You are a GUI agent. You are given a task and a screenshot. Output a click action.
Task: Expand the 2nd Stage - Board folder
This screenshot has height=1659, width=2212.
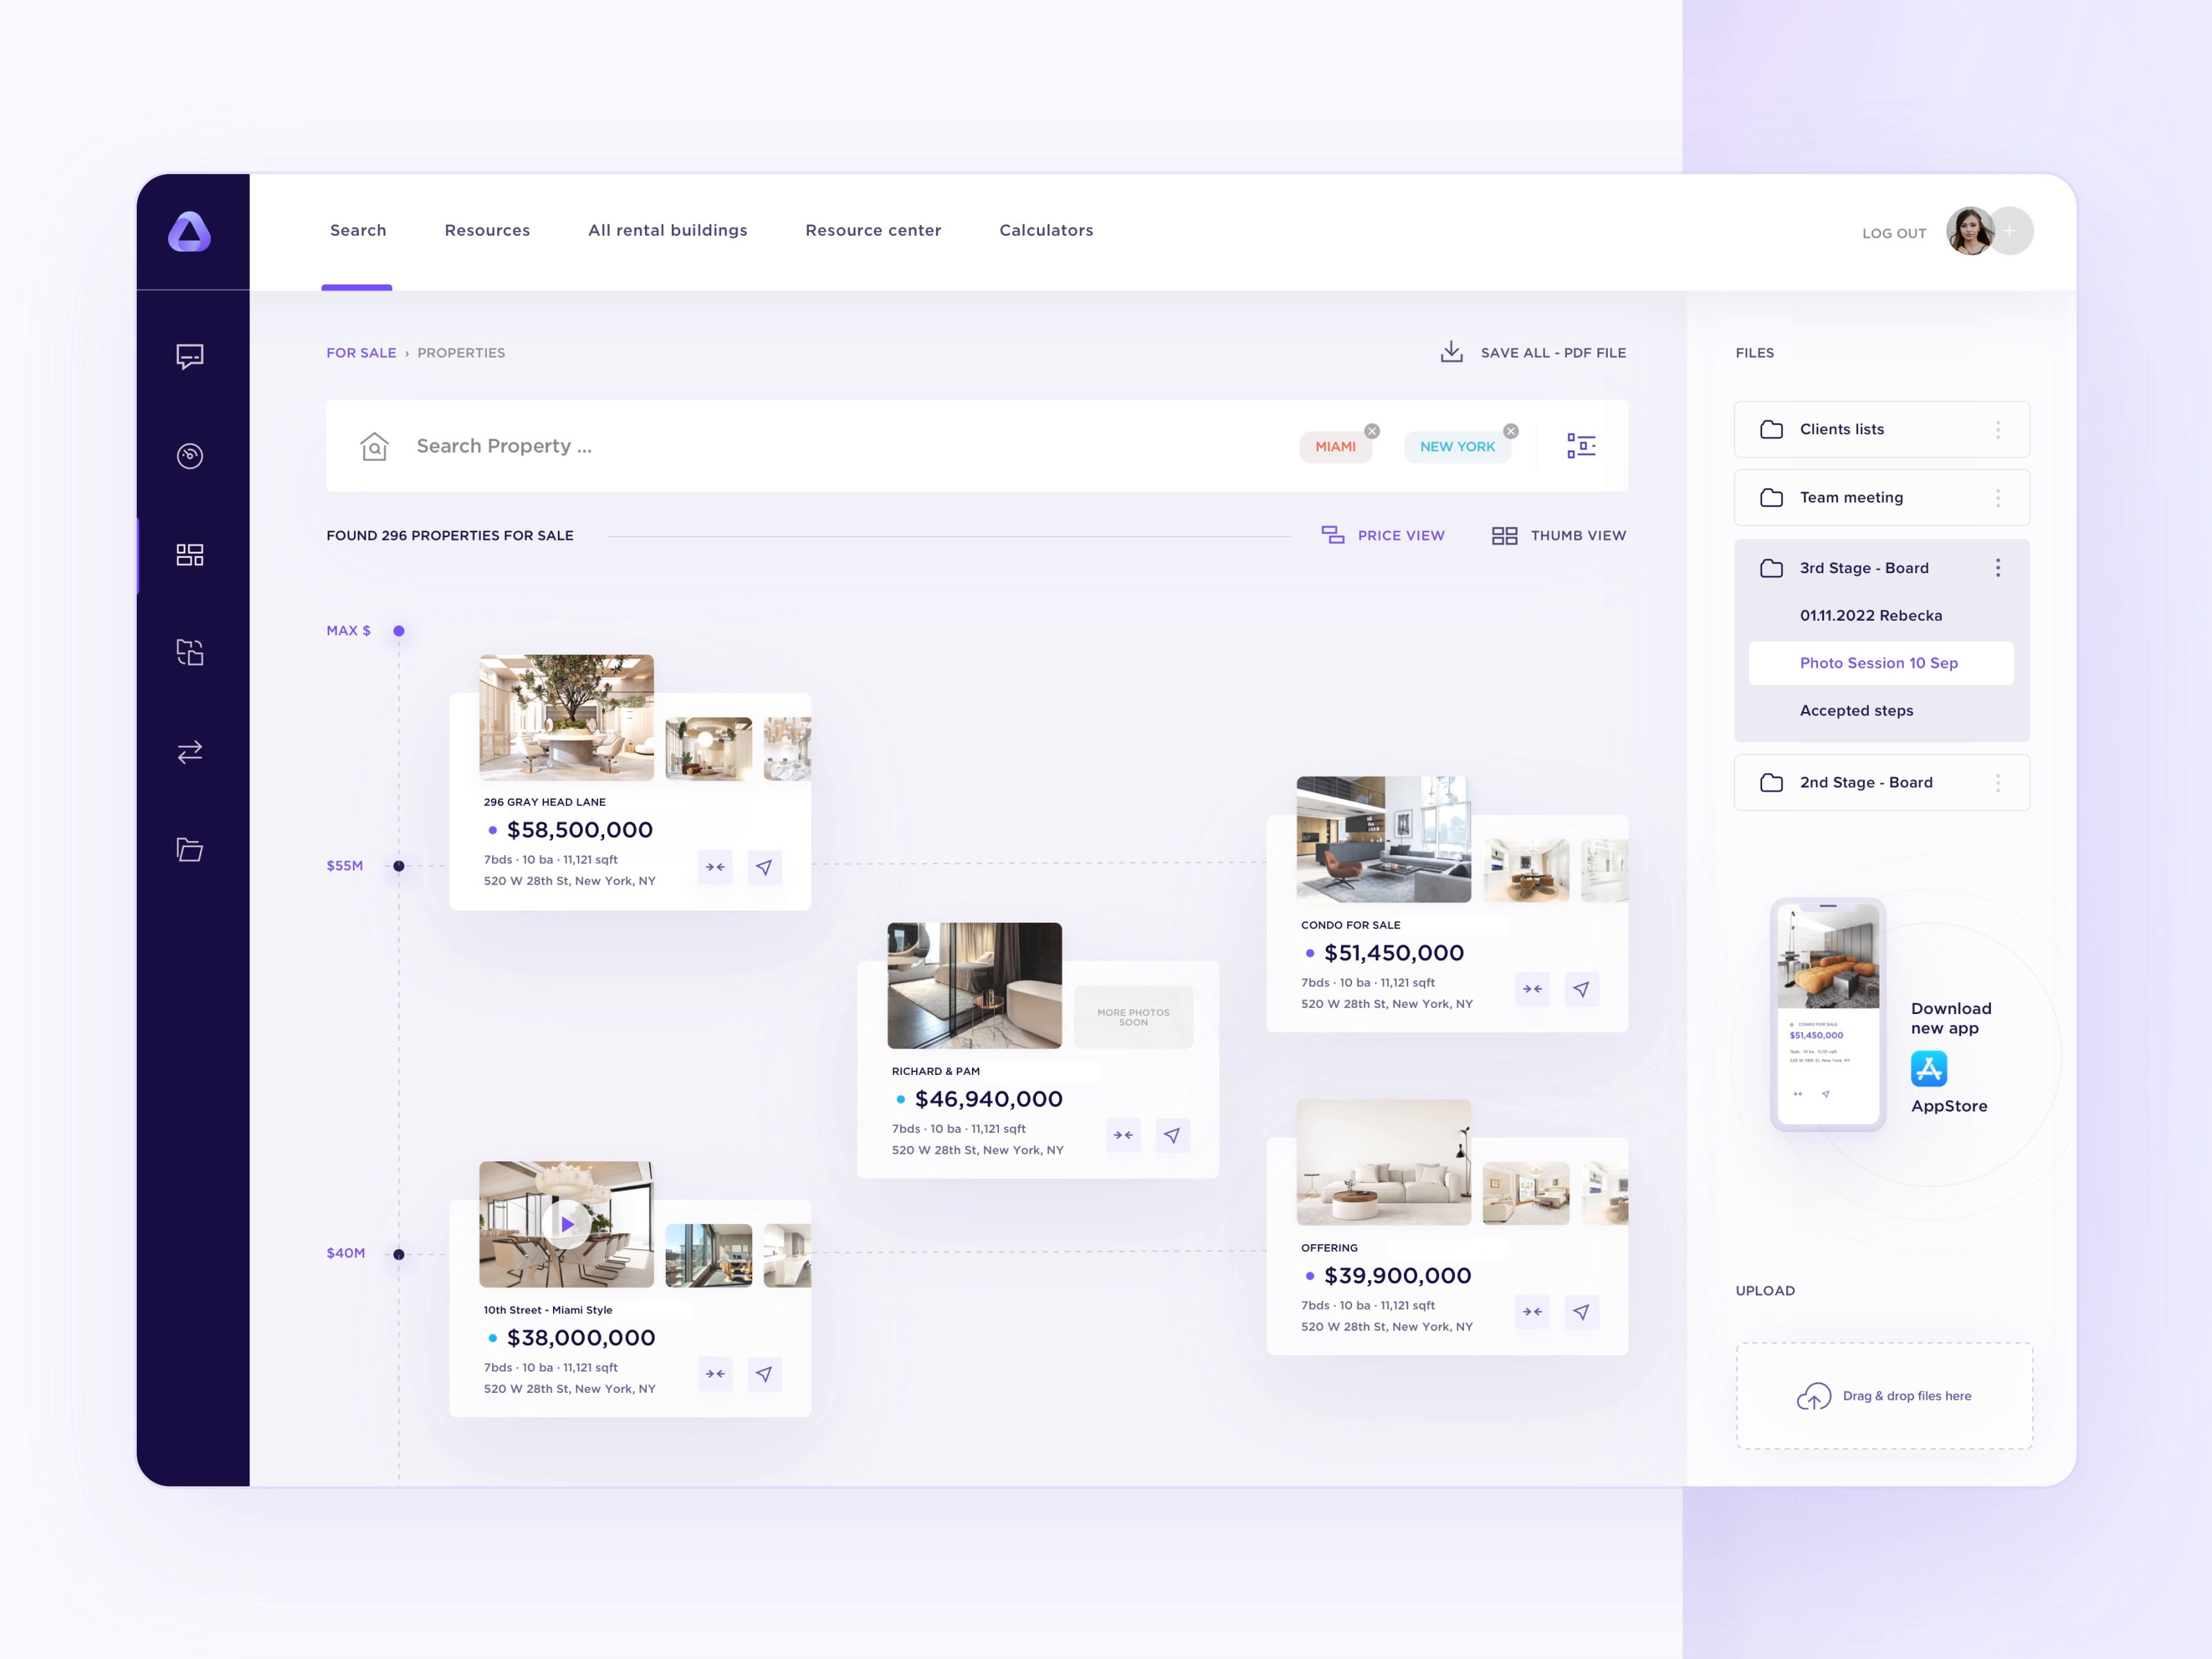pyautogui.click(x=1865, y=783)
